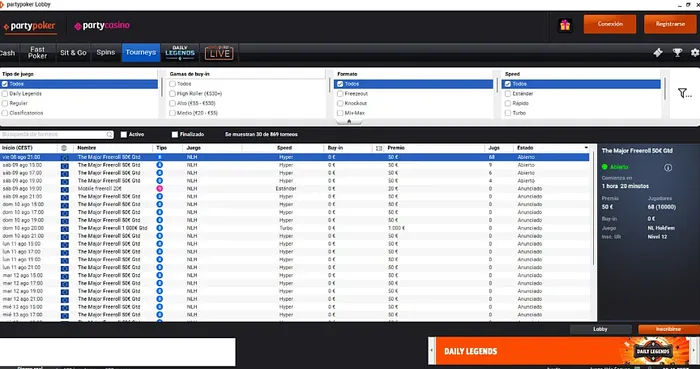700x369 pixels.
Task: Check Alto (€55 - €530) buy-in range
Action: (172, 104)
